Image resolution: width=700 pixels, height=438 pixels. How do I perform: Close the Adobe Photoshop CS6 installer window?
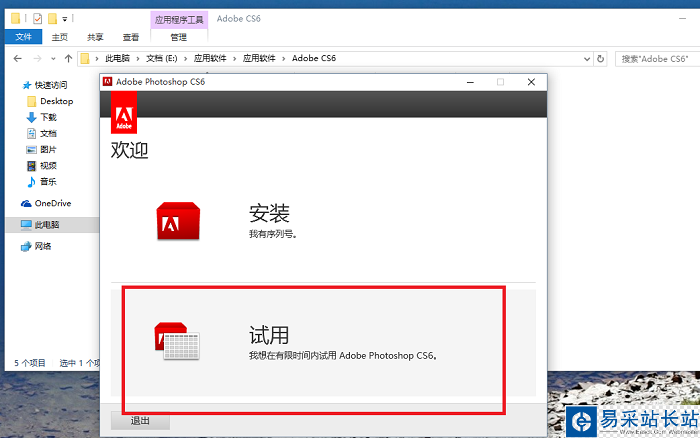(531, 82)
